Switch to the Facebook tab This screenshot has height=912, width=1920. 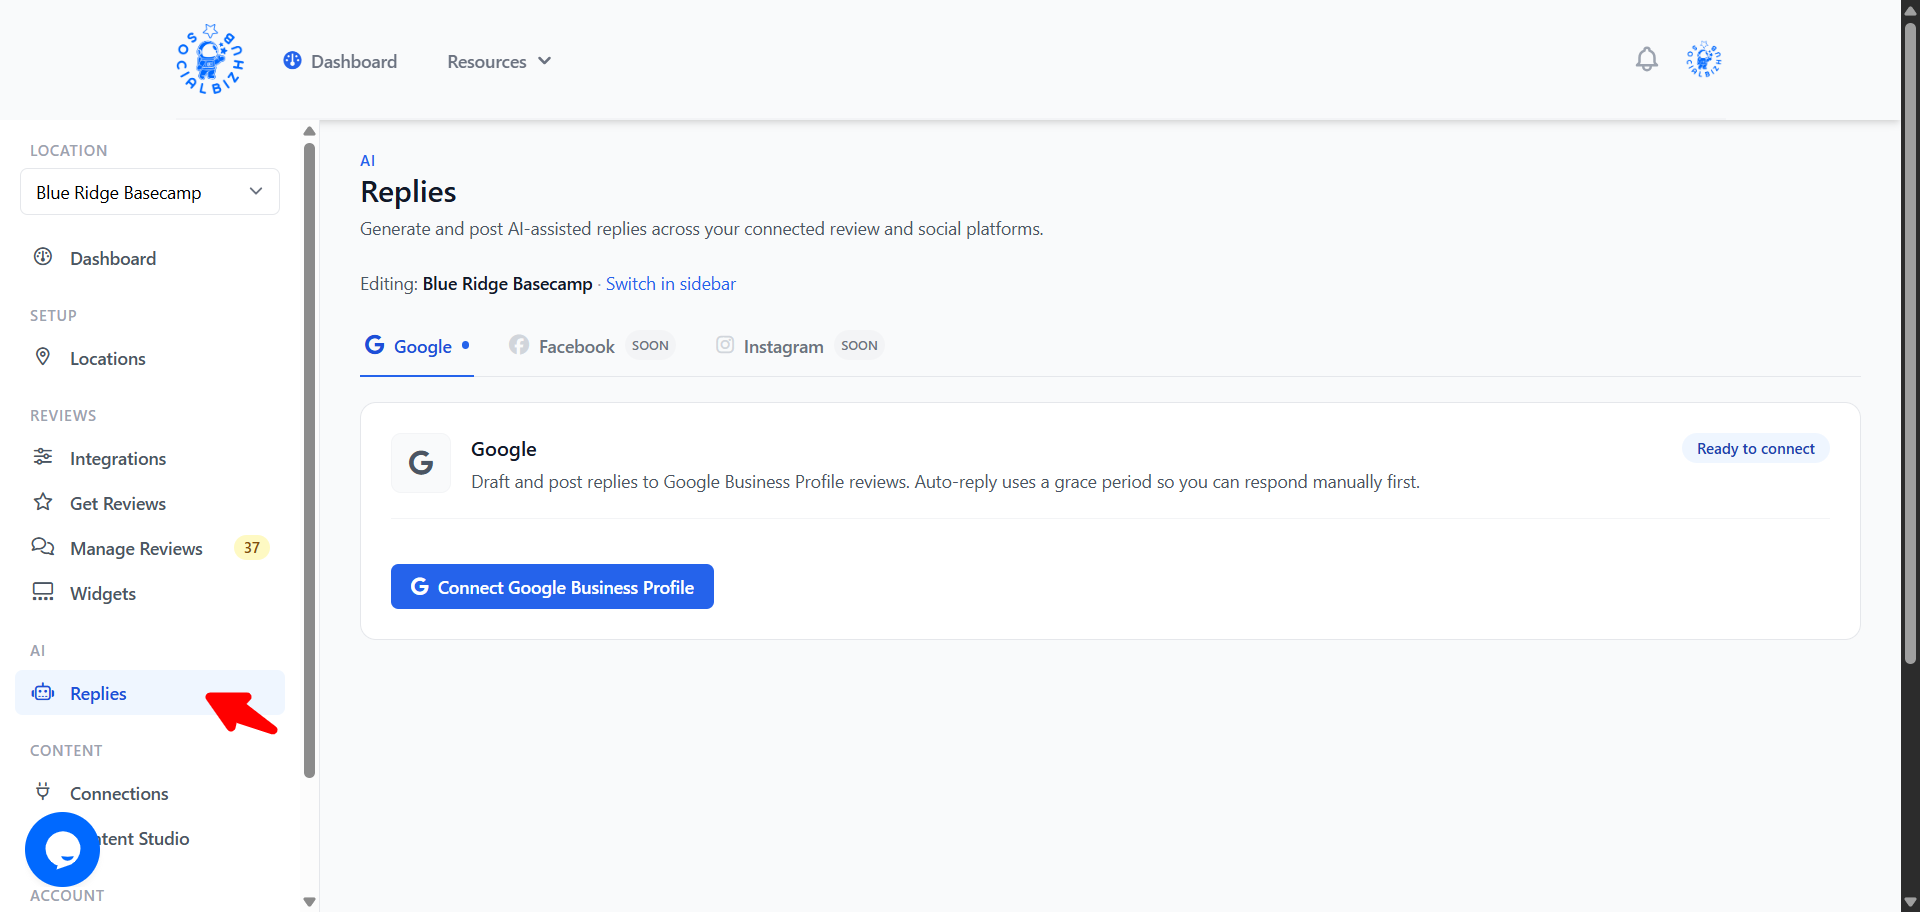592,346
